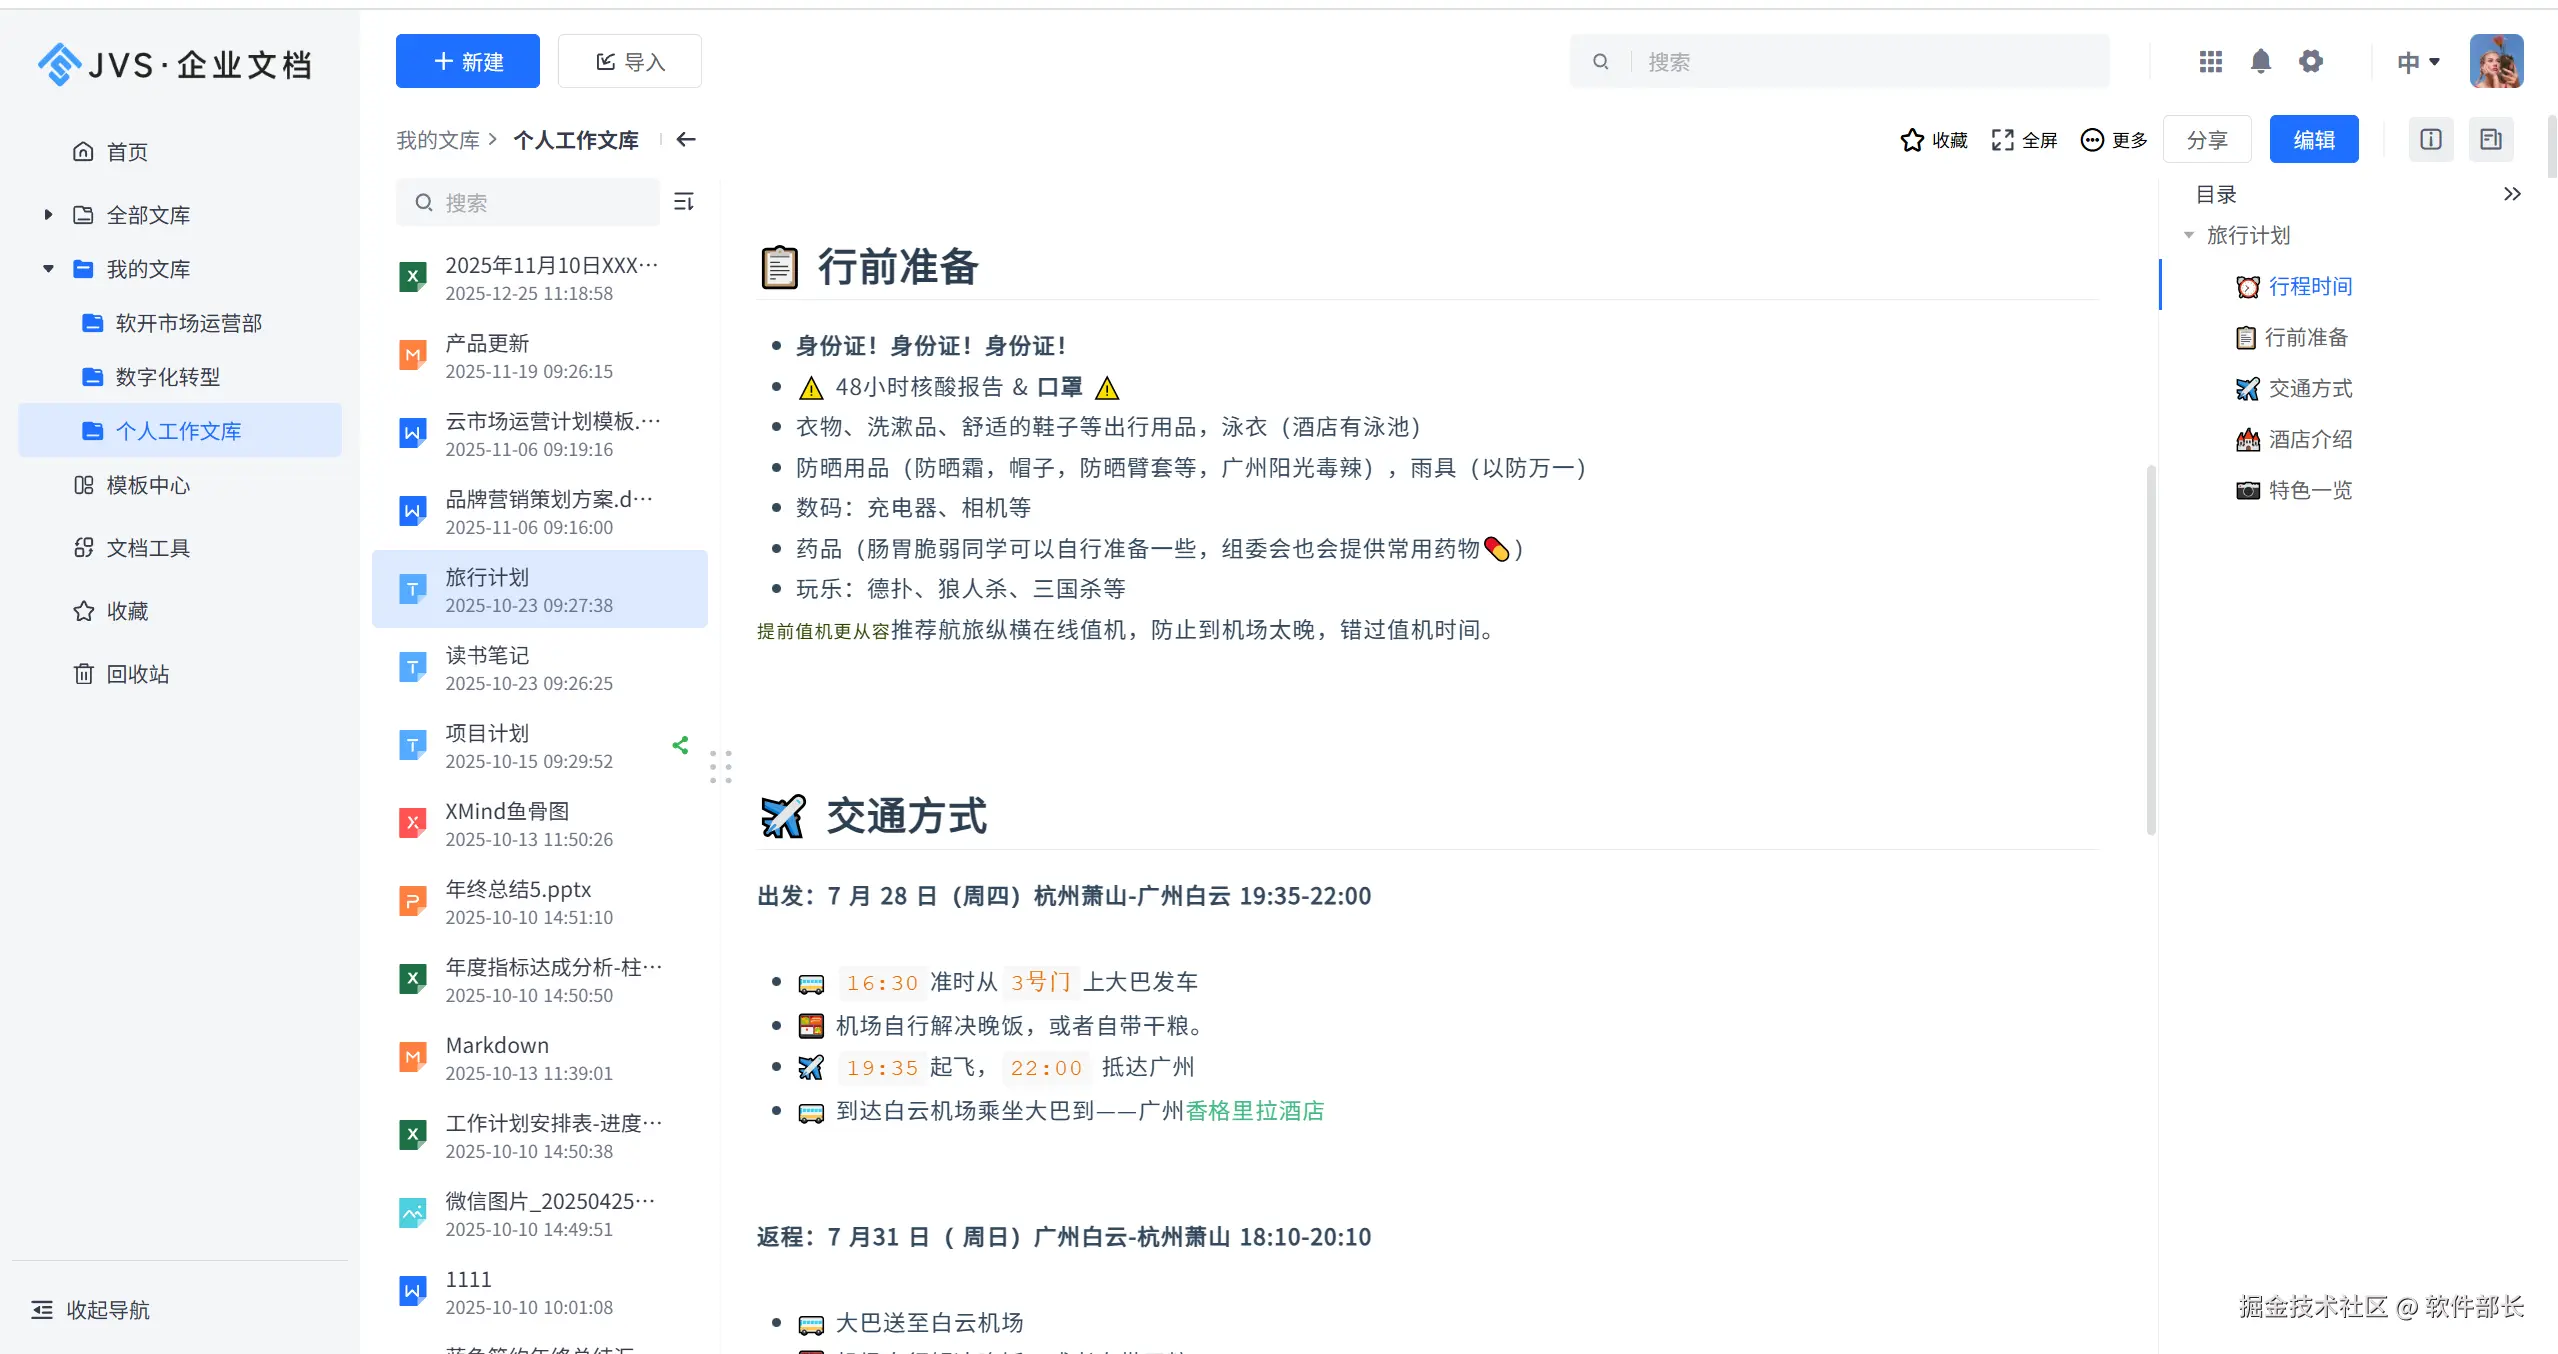2558x1354 pixels.
Task: Click the user avatar at top right
Action: pyautogui.click(x=2496, y=62)
